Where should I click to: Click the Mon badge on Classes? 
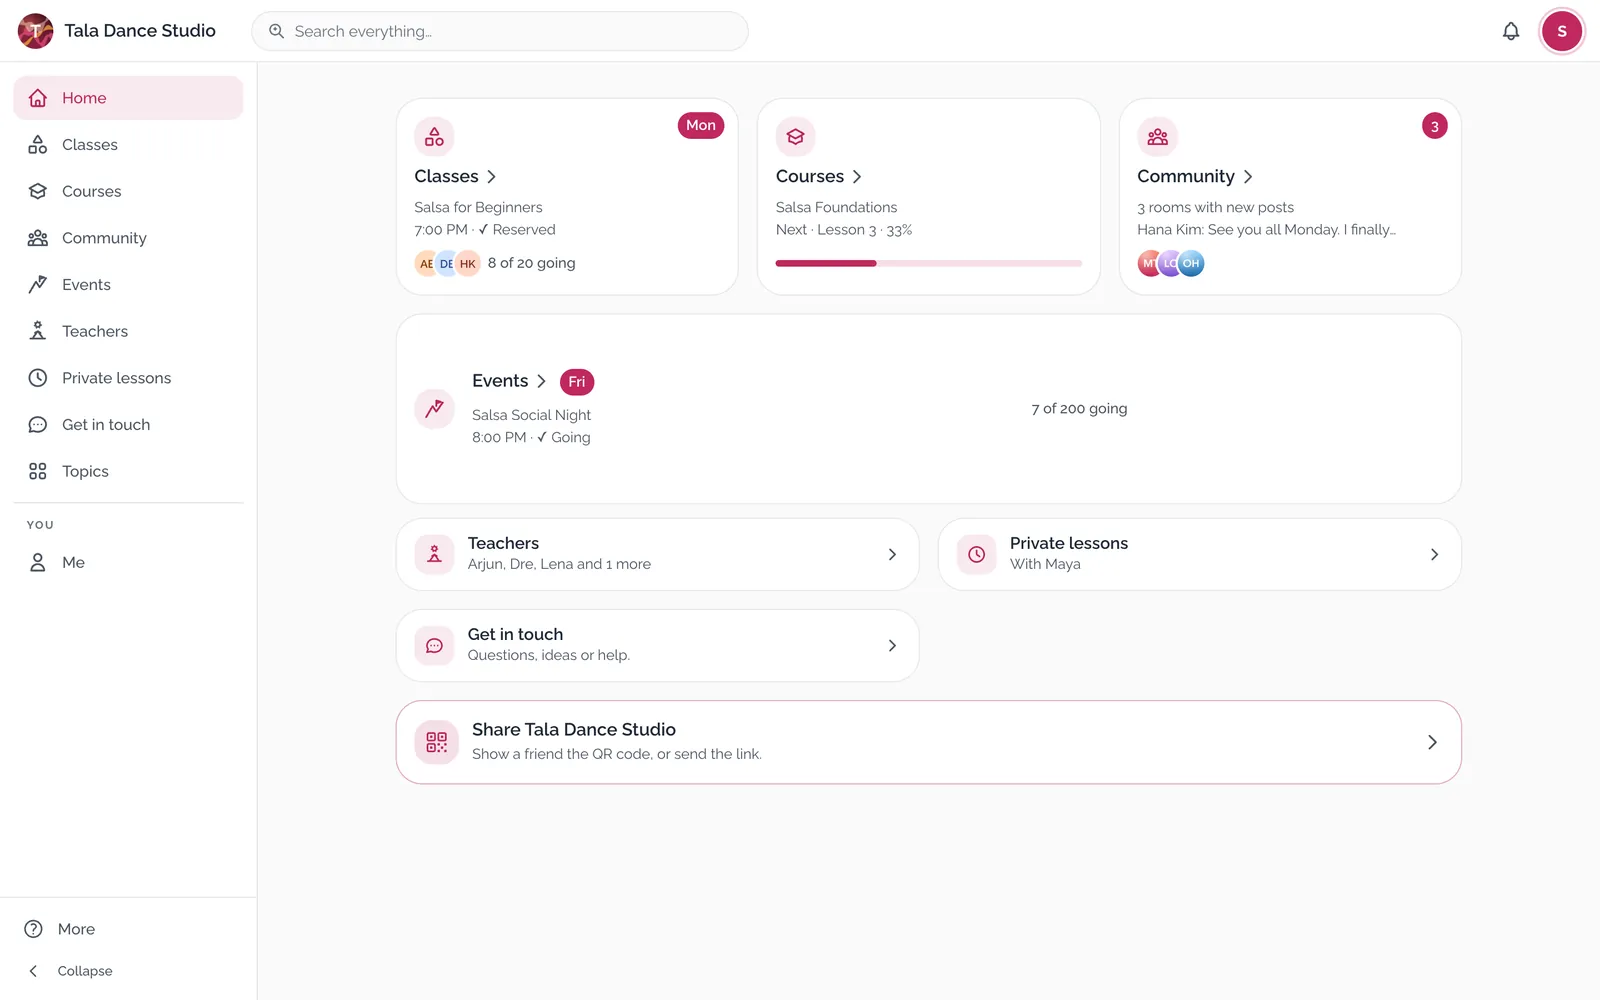(x=701, y=125)
